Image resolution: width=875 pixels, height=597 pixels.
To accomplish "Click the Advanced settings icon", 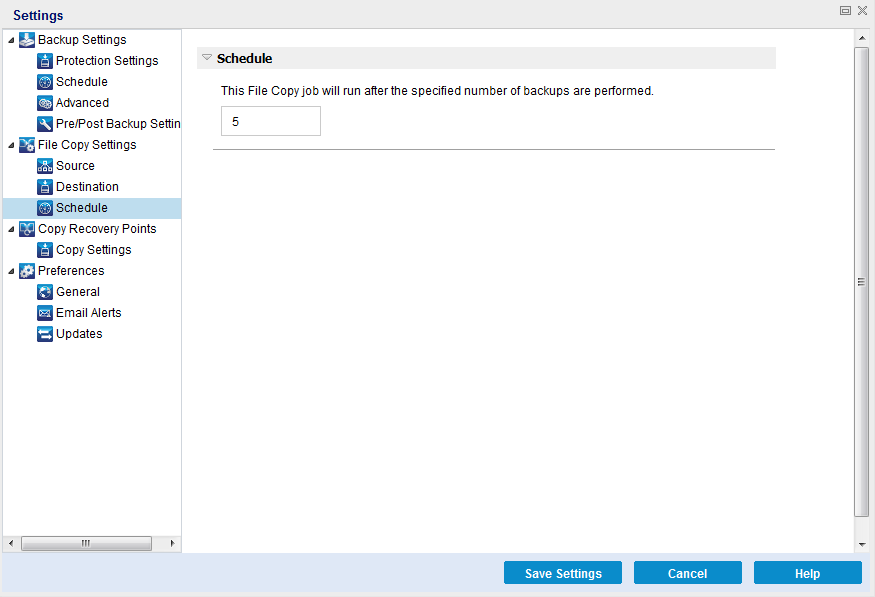I will [44, 102].
